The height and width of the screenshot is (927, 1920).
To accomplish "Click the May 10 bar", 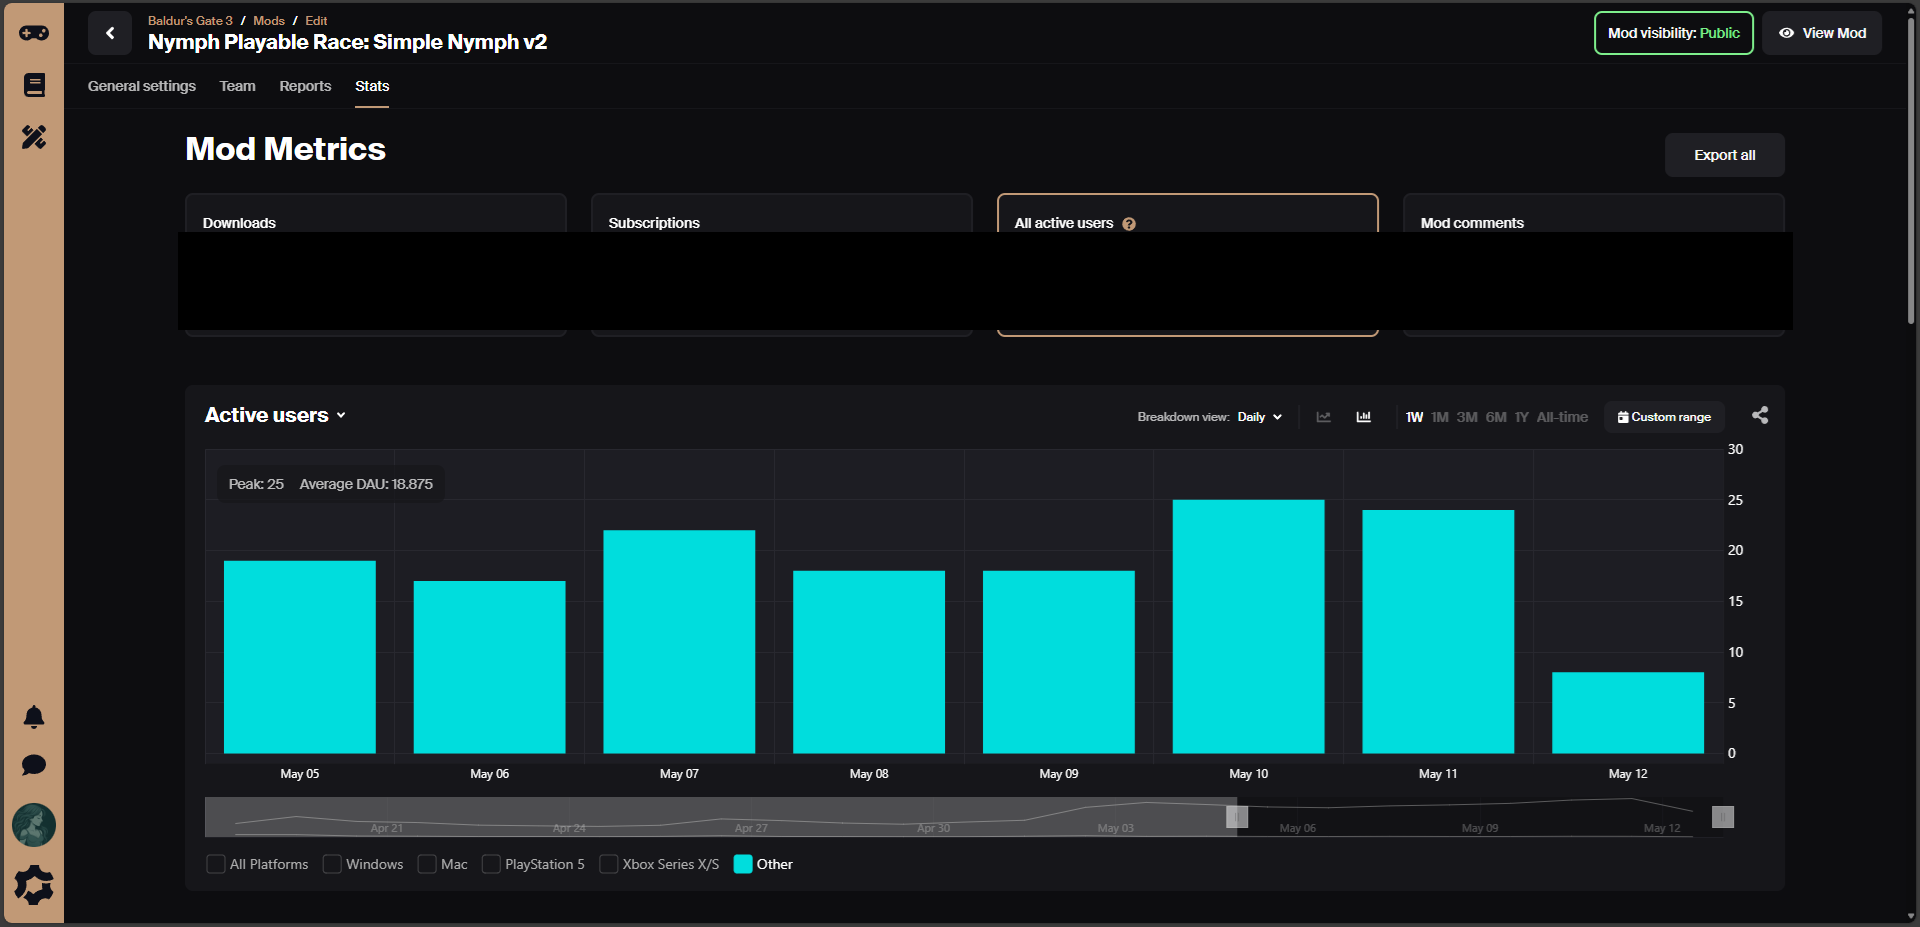I will (1248, 627).
